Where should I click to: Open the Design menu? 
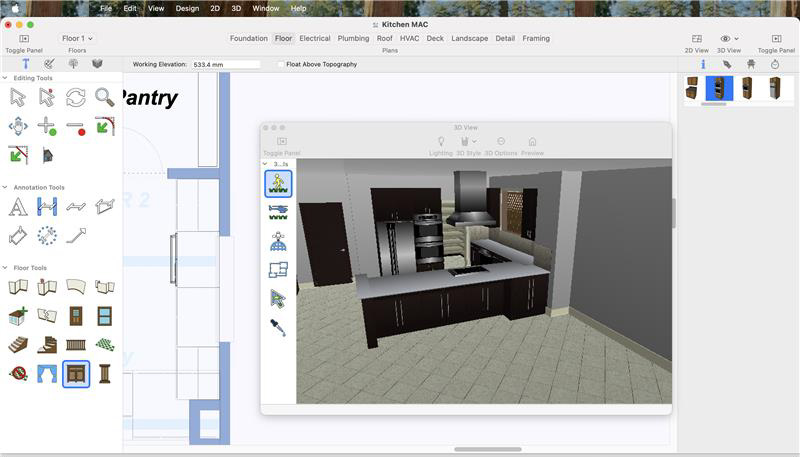(187, 8)
